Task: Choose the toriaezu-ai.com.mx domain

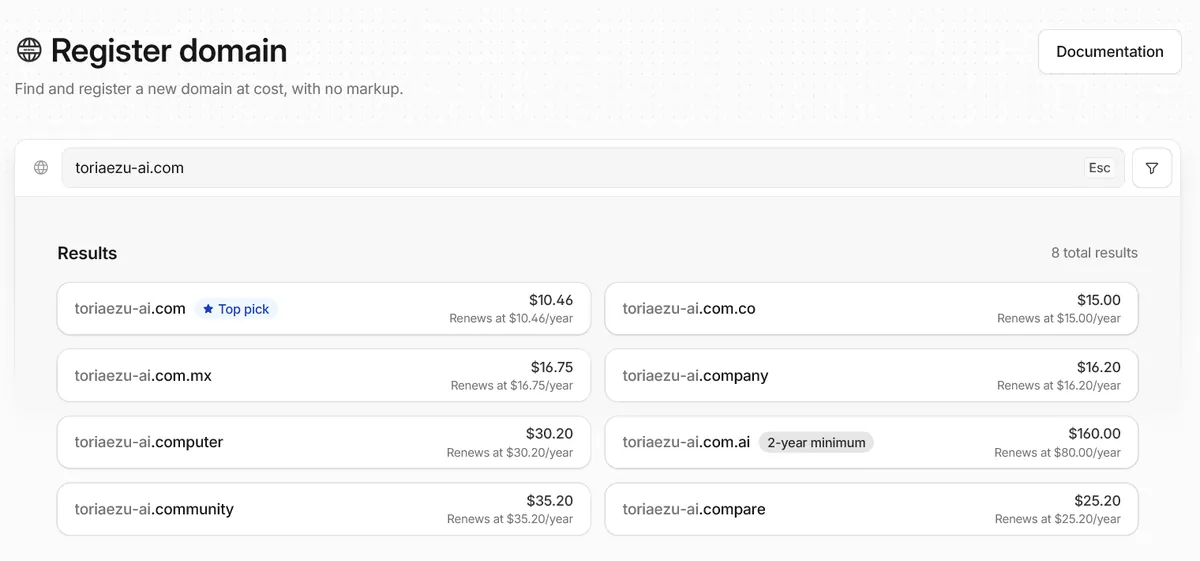Action: click(x=324, y=375)
